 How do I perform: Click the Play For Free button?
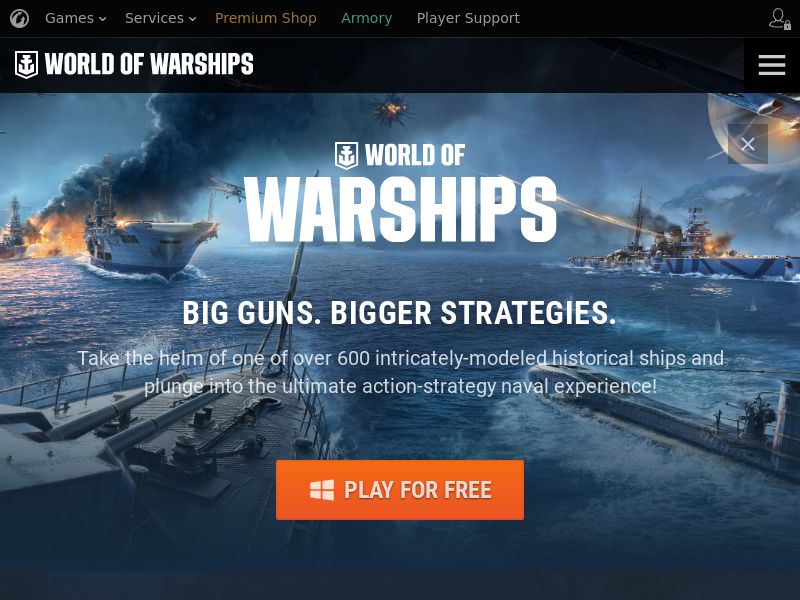click(400, 490)
